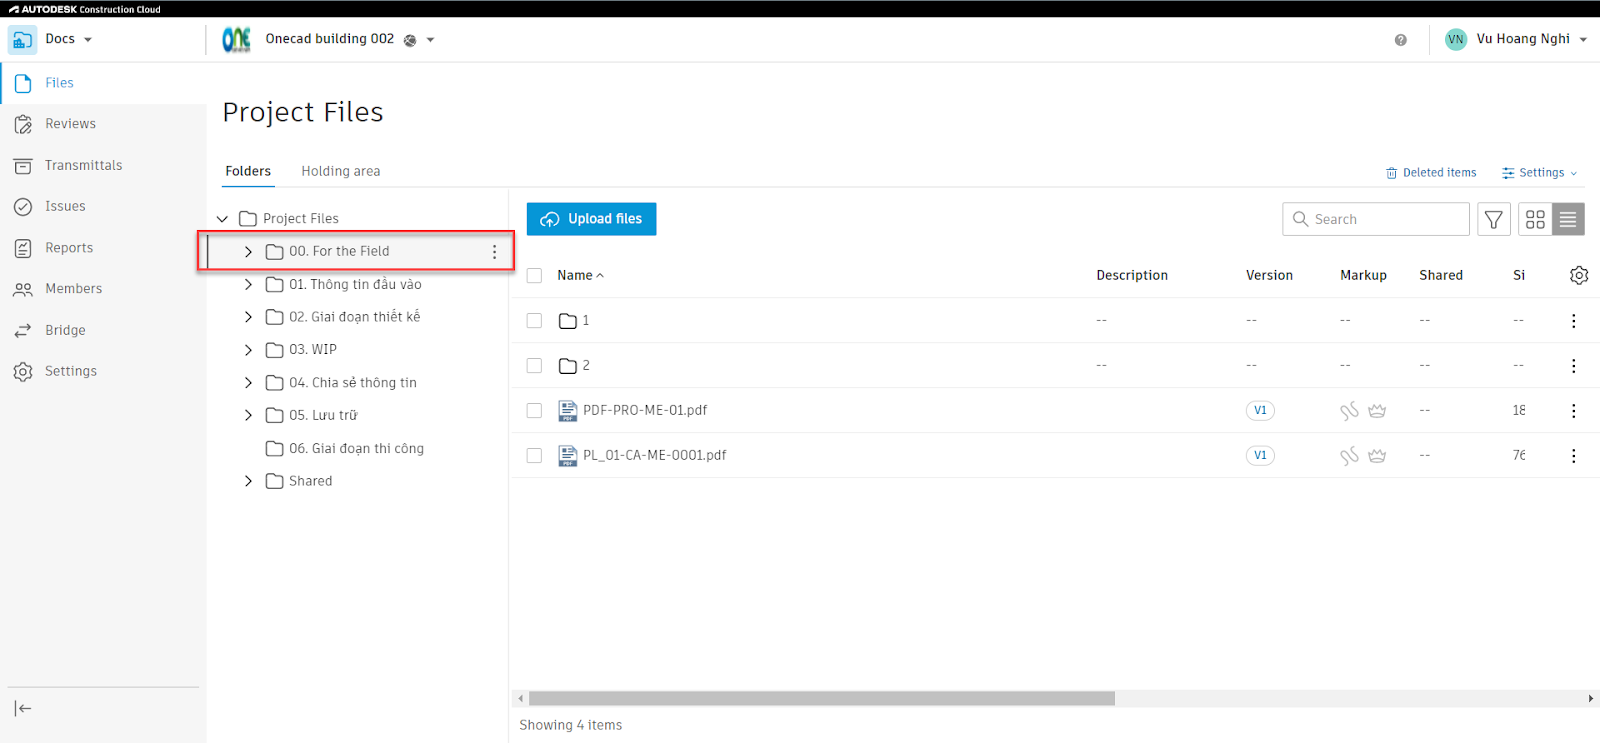Select checkbox for PL_01-CA-ME-0001.pdf
Screen dimensions: 1600x743
534,456
